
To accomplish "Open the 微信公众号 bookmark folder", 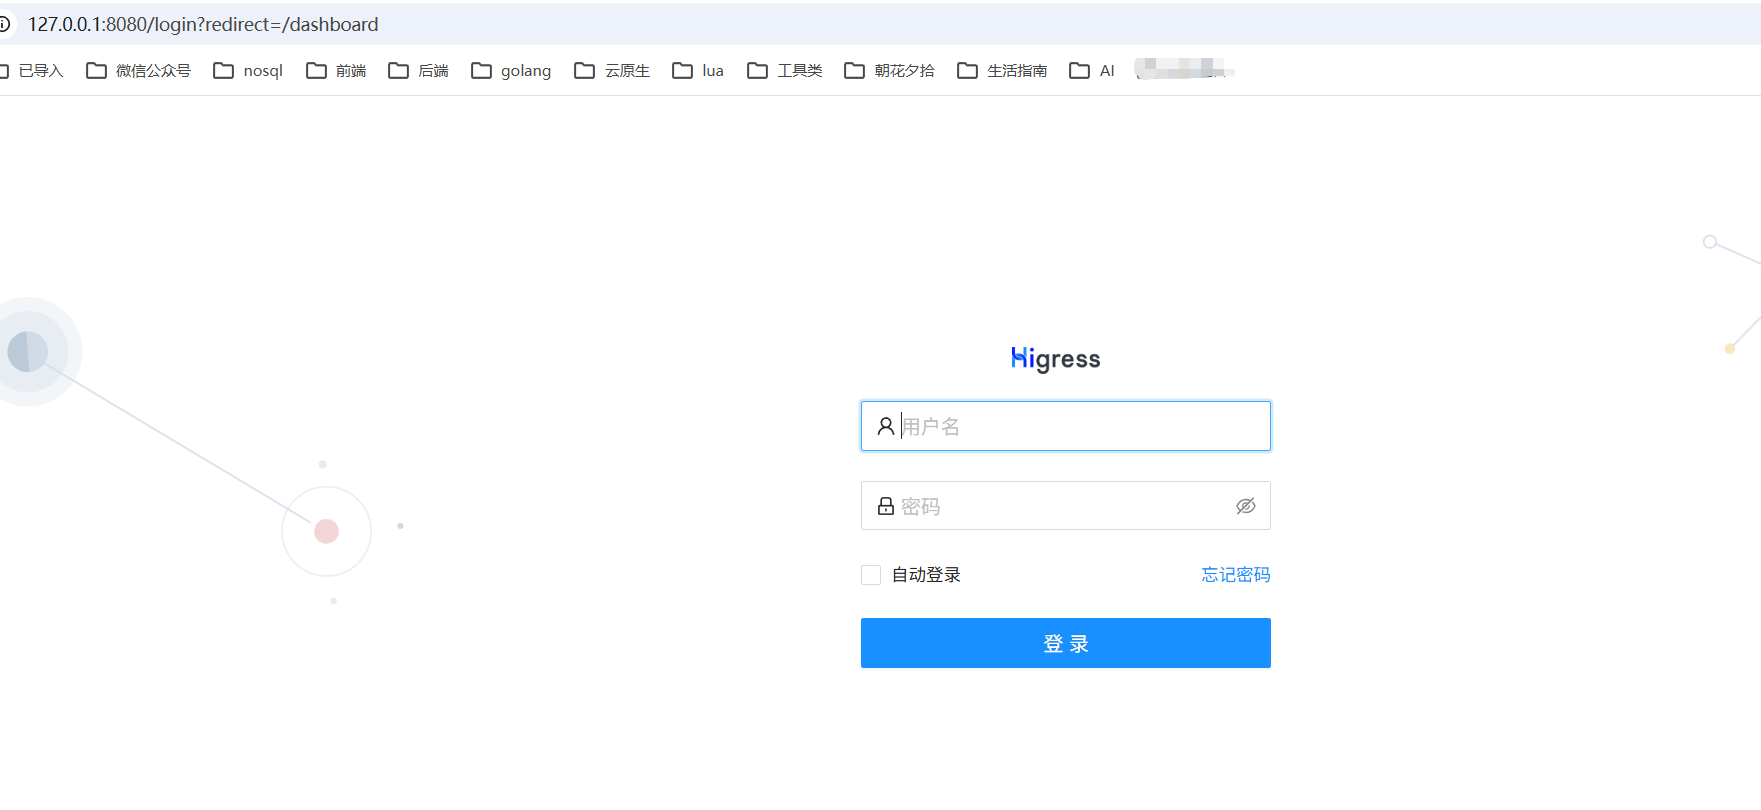I will tap(139, 71).
